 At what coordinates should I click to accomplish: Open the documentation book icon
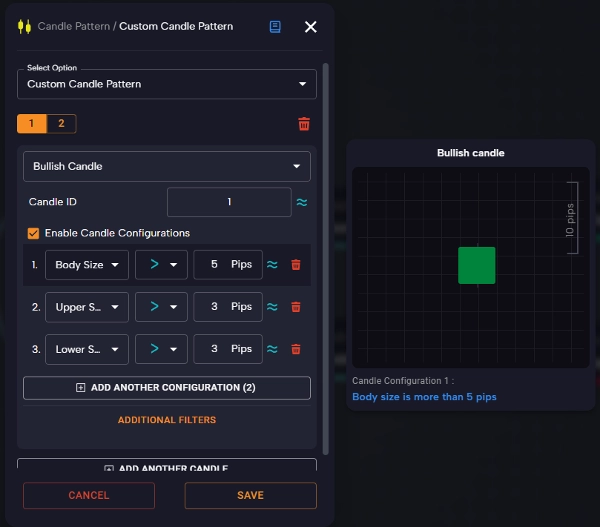275,27
